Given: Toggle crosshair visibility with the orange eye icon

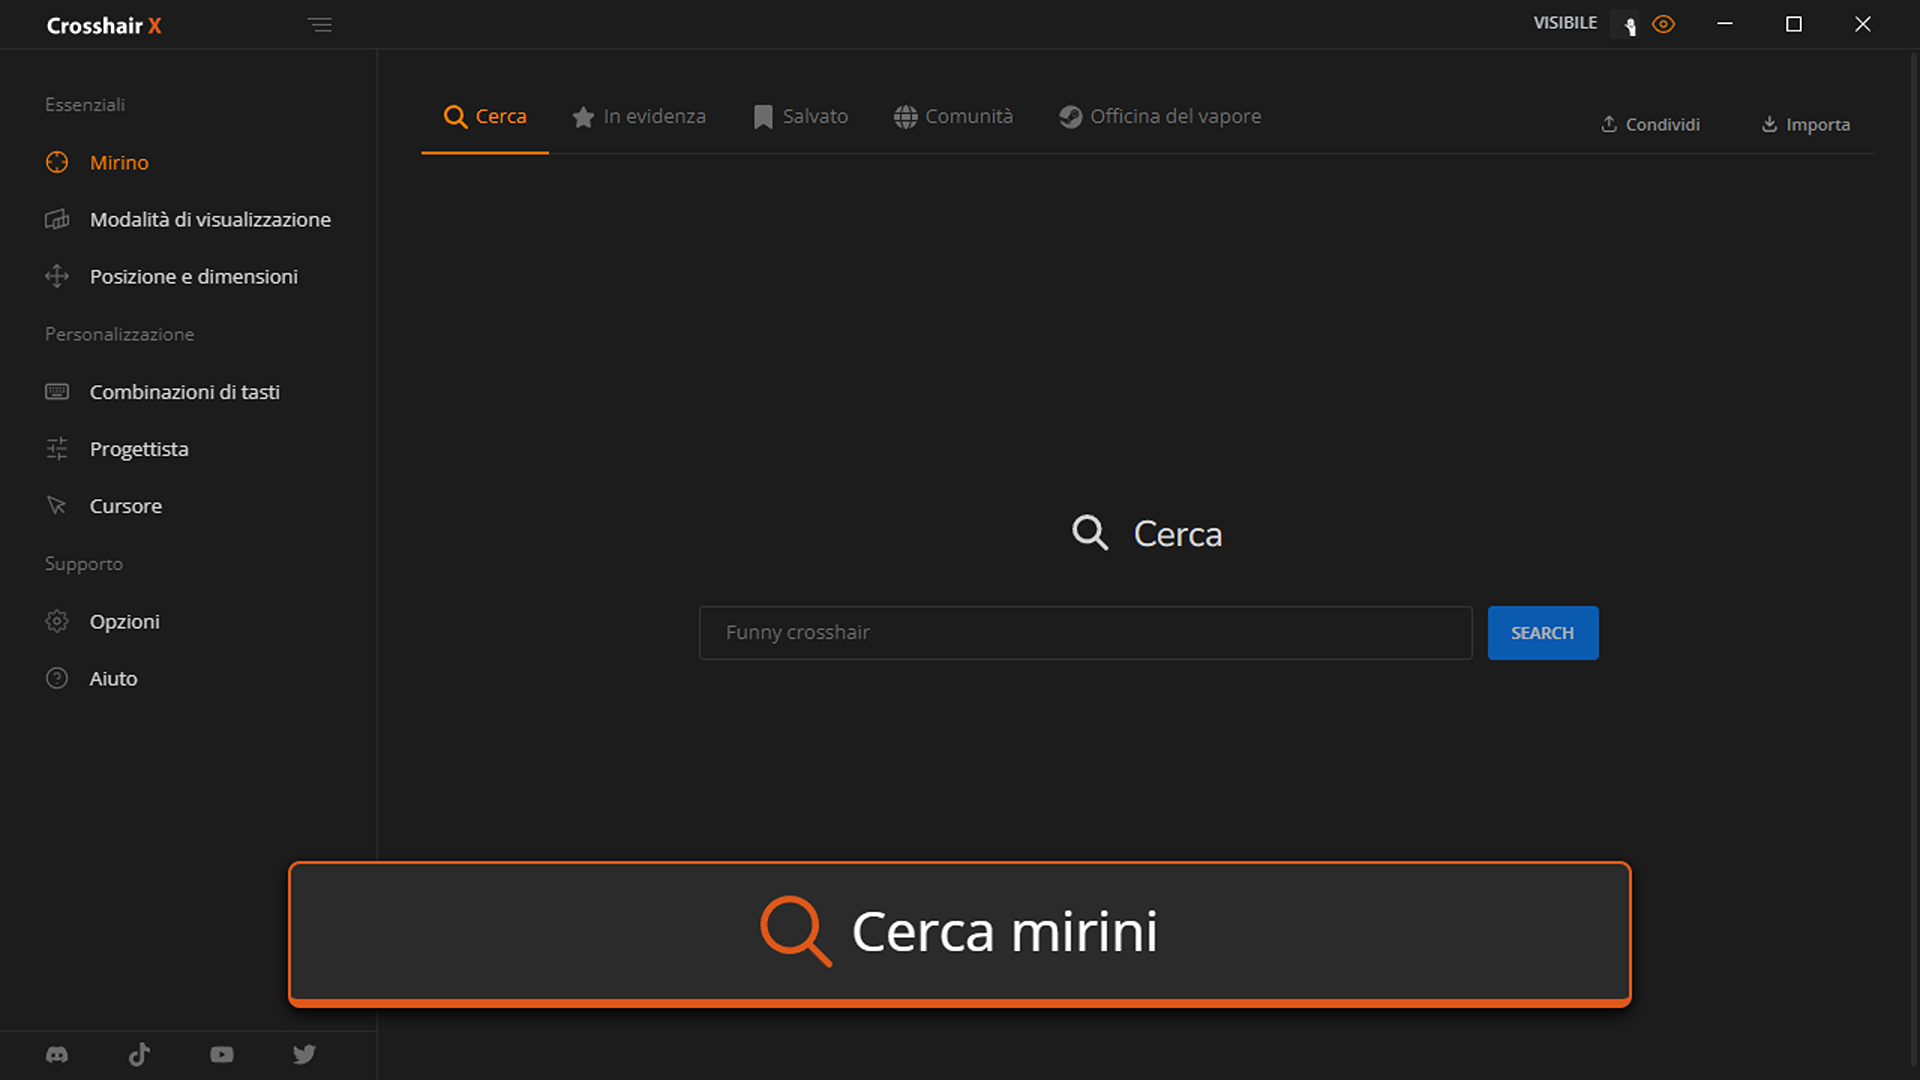Looking at the screenshot, I should [1663, 24].
